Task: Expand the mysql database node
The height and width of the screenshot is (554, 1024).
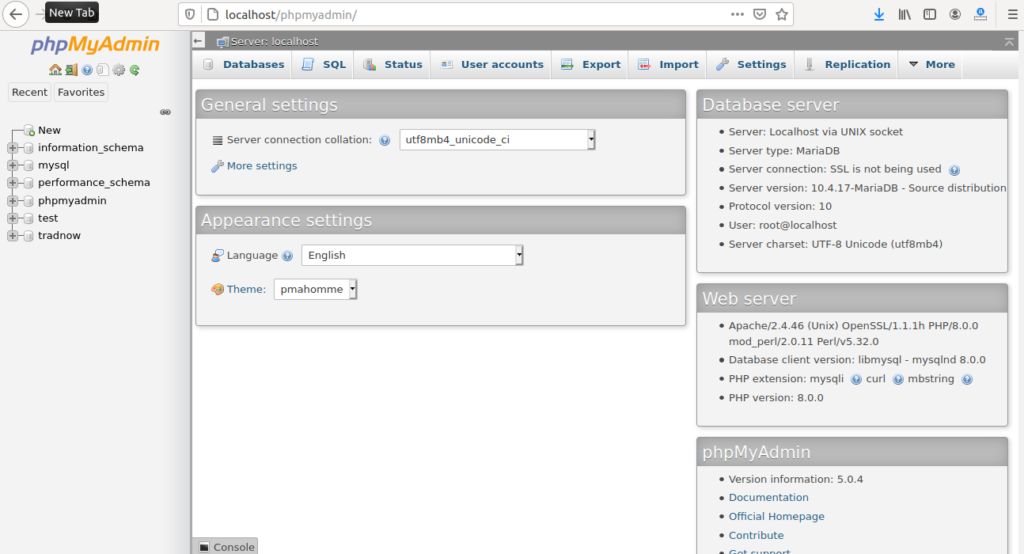Action: pos(12,165)
